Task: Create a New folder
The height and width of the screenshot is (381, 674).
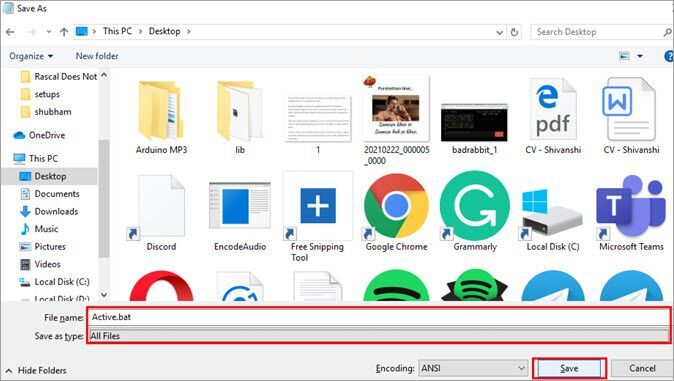Action: click(97, 56)
